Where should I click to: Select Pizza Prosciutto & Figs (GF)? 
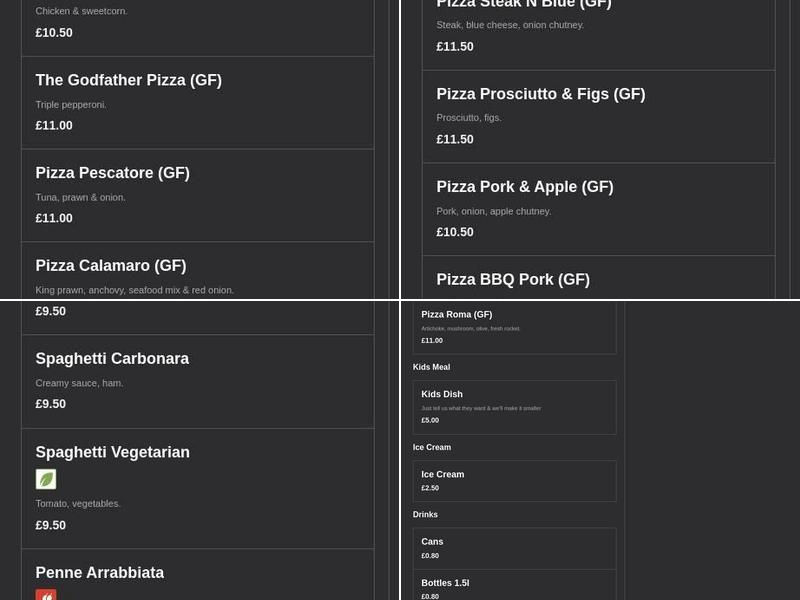click(541, 94)
